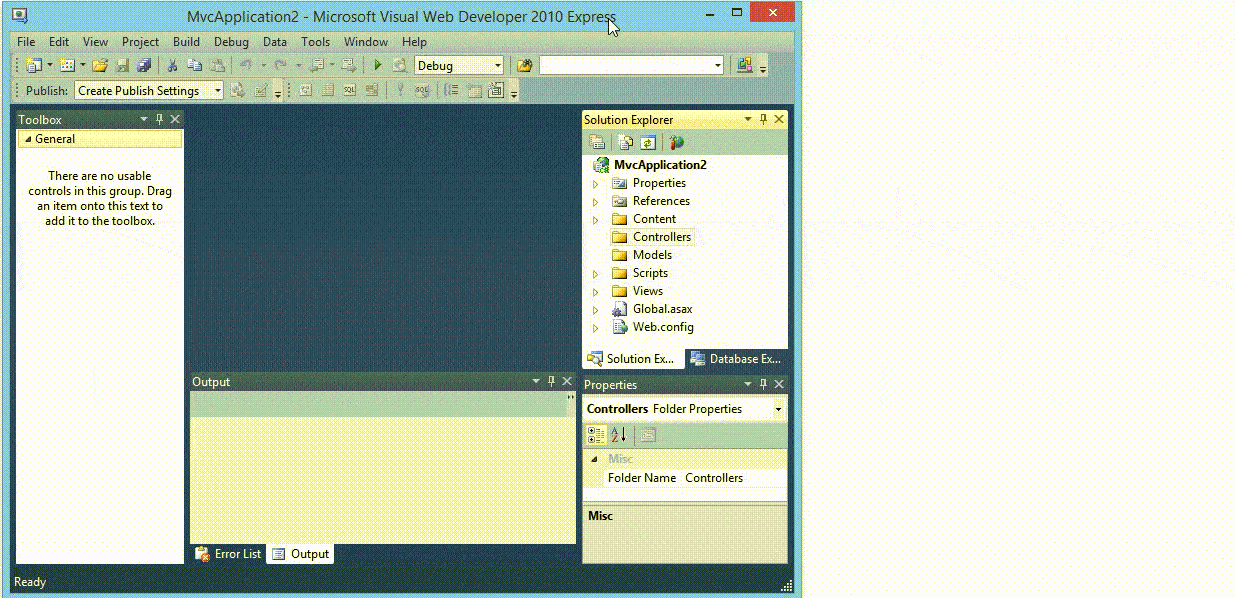Open the View menu
Screen dimensions: 1235x598
click(95, 42)
